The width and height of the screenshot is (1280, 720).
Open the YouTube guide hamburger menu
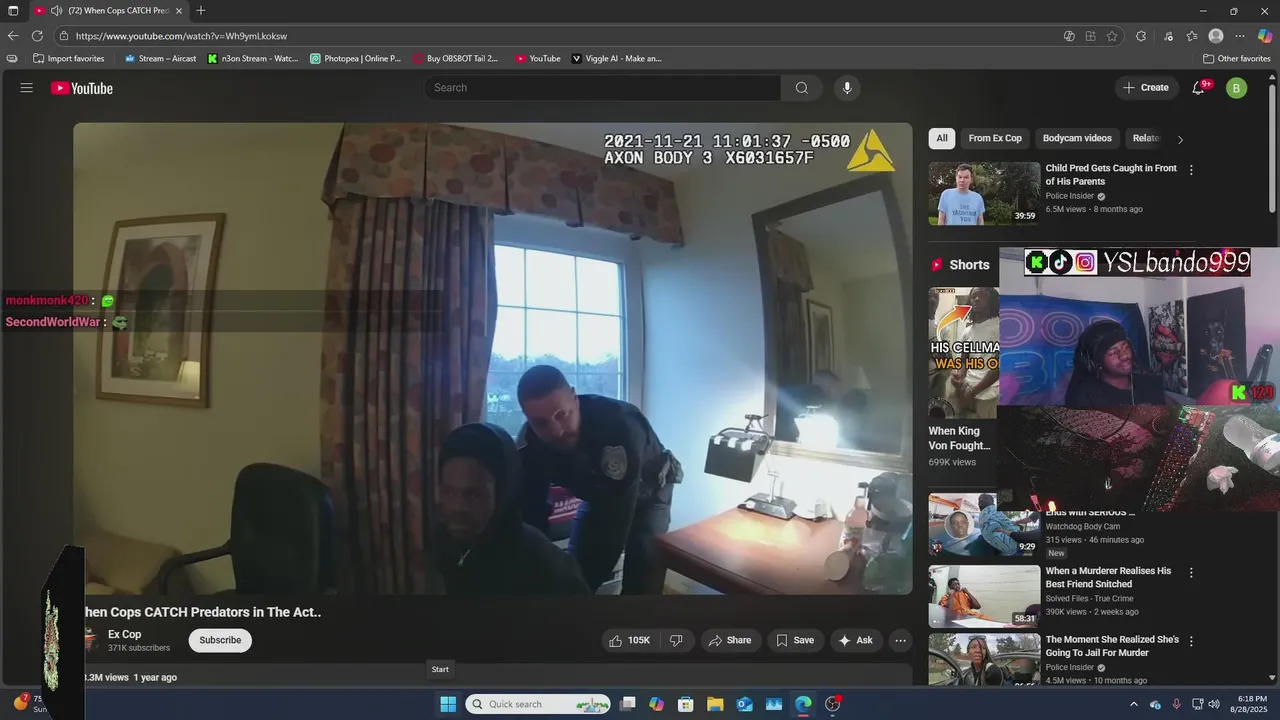click(x=27, y=88)
